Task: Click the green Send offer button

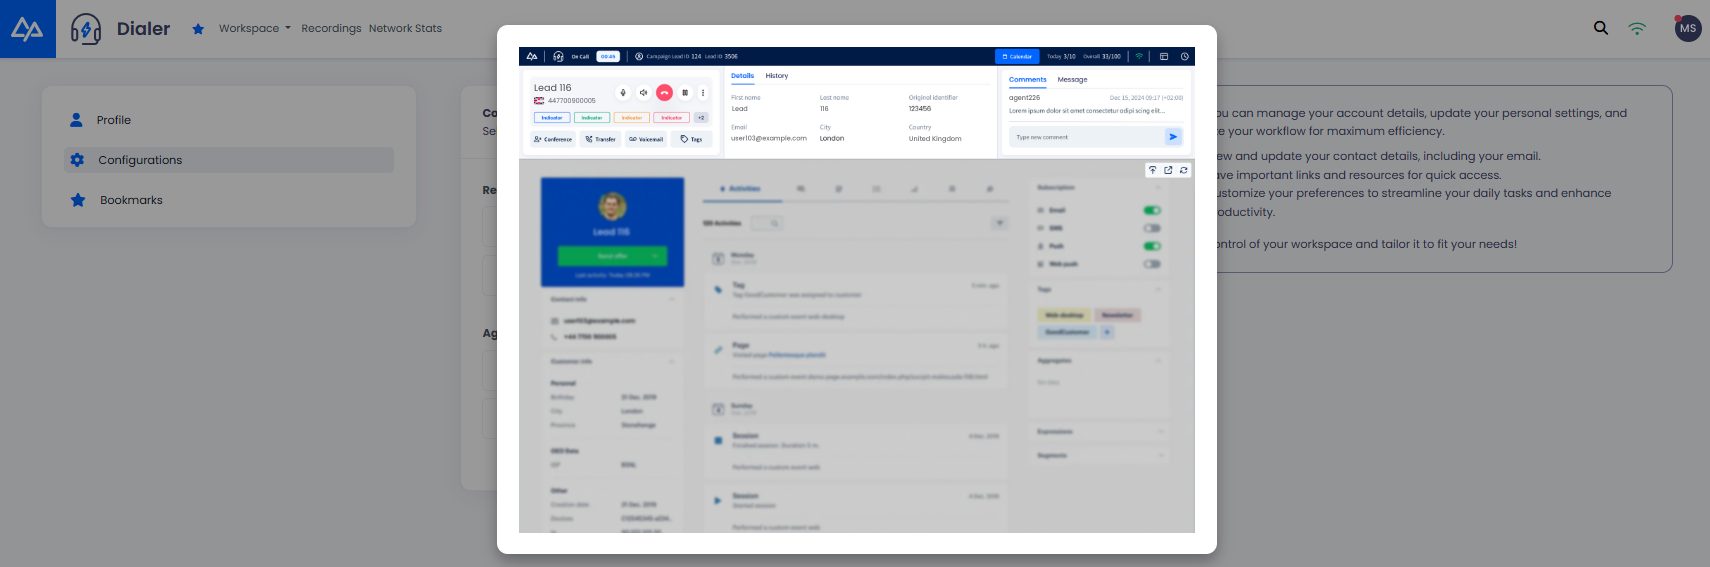Action: 612,256
